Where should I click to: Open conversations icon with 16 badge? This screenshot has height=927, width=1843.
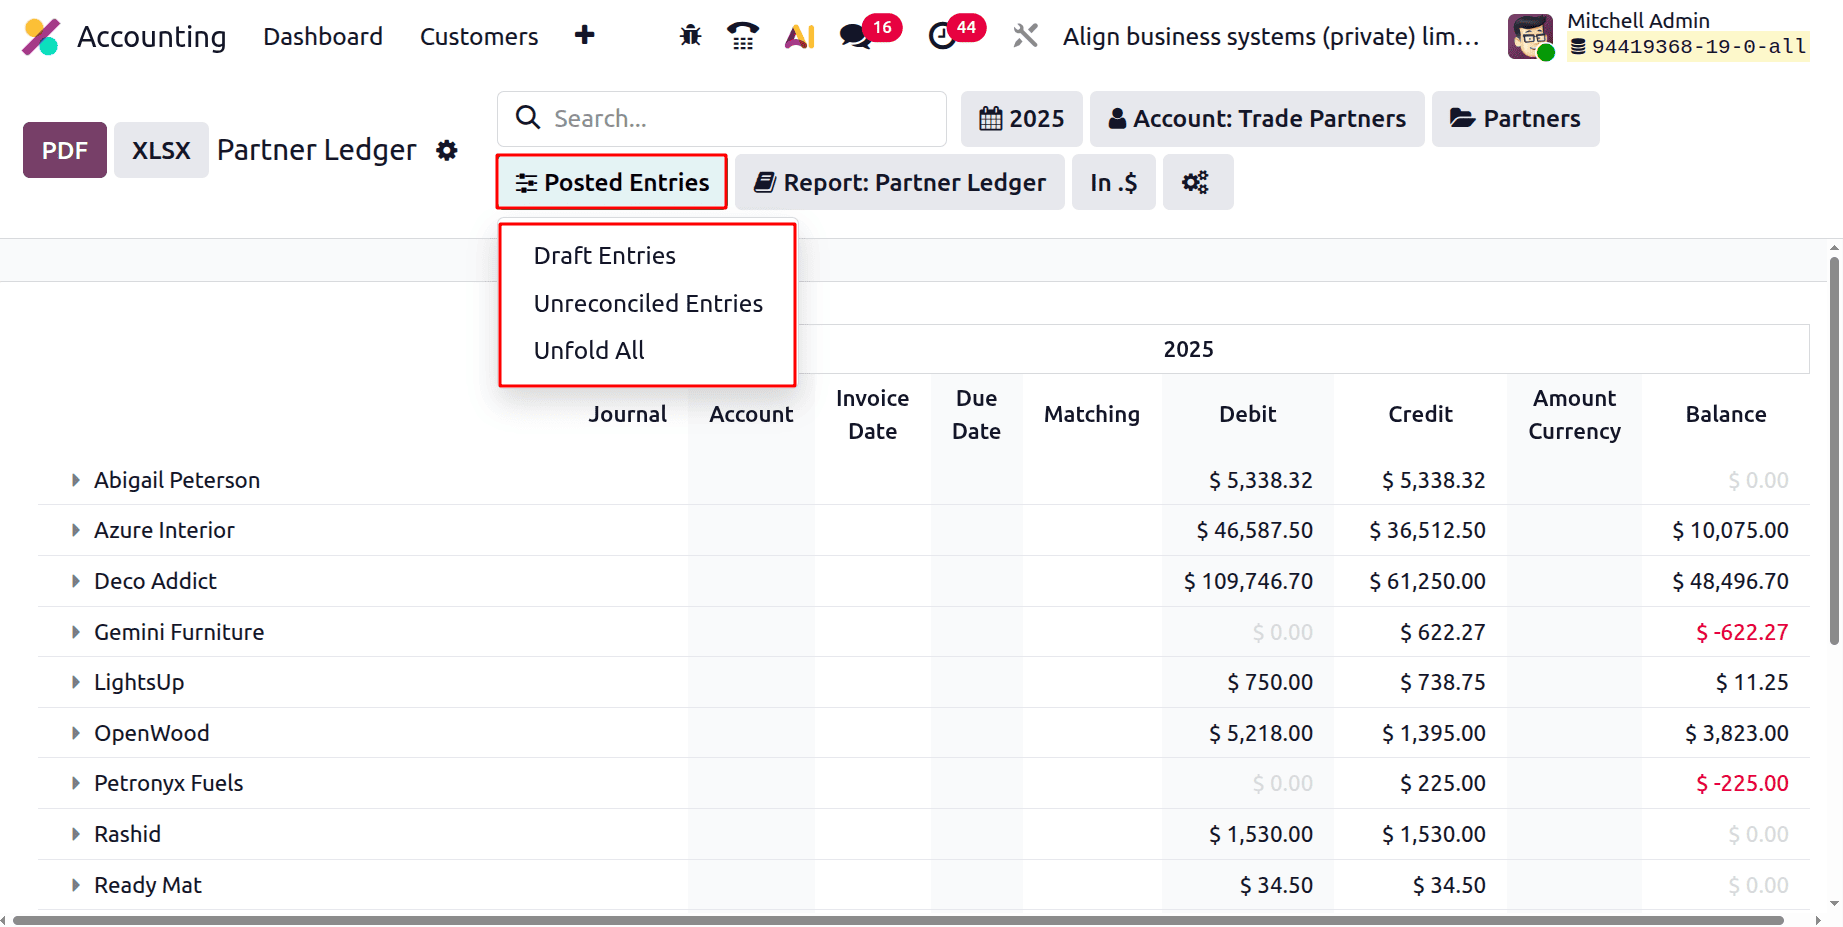click(x=869, y=34)
